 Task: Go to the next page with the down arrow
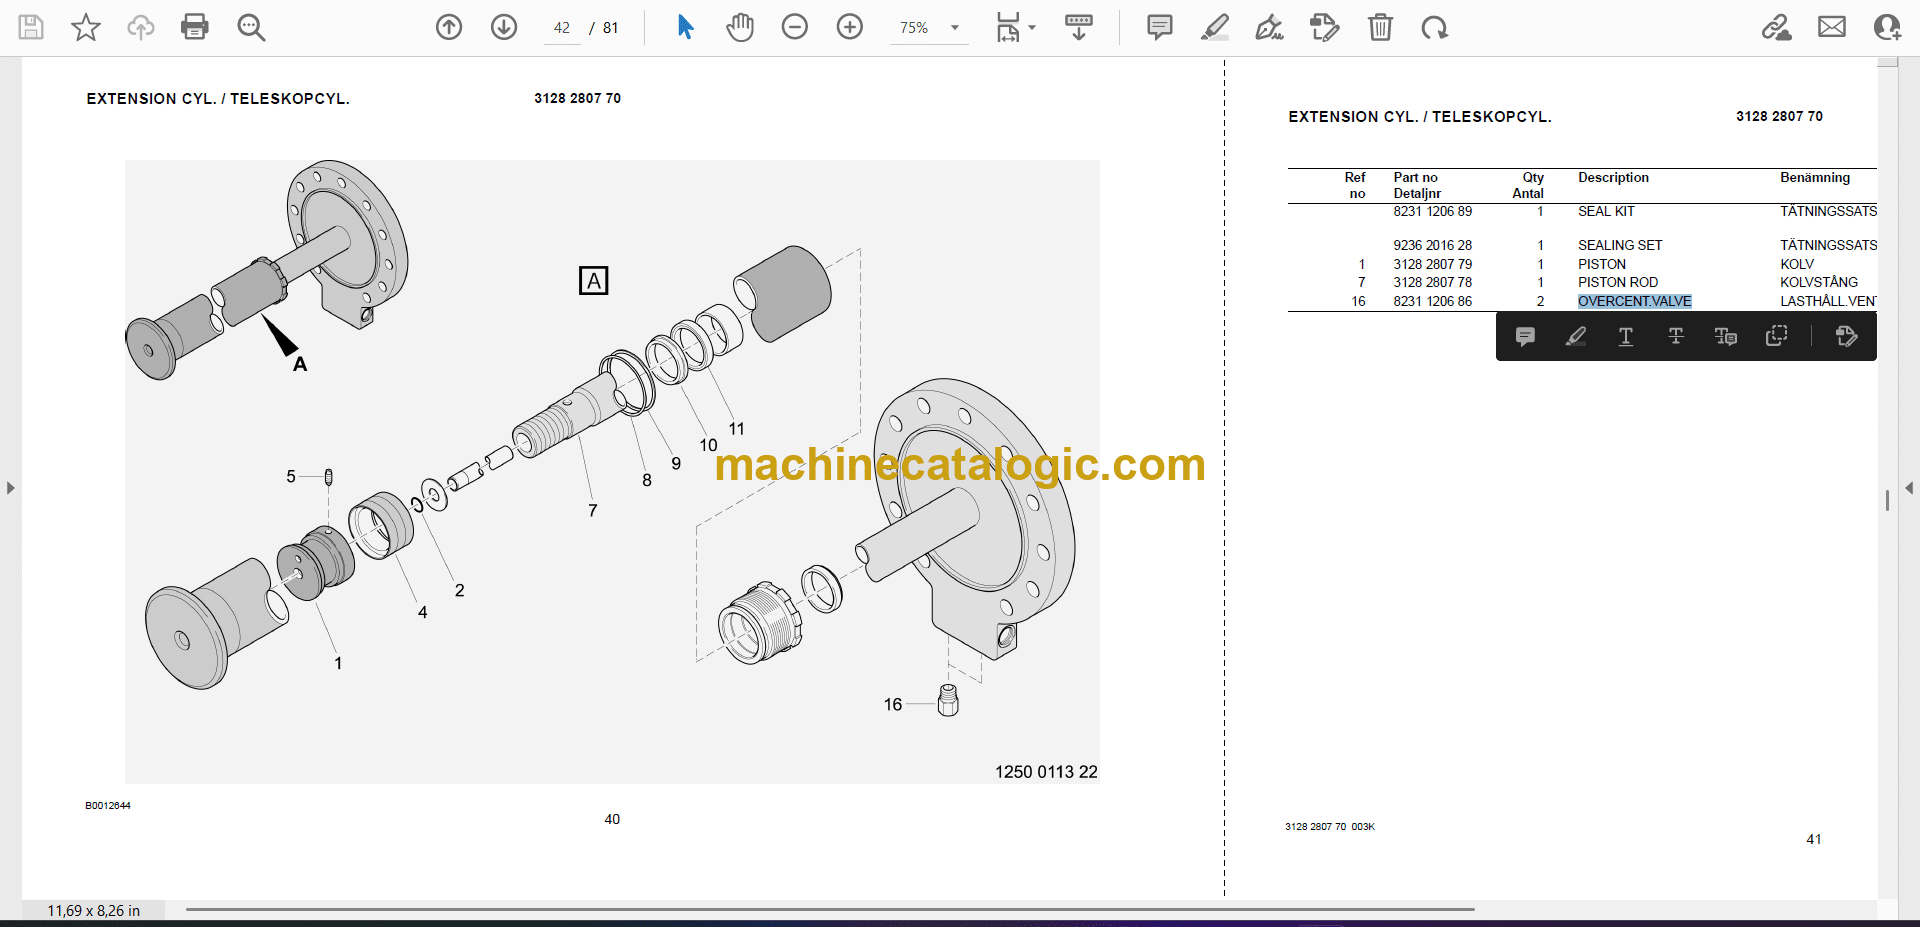504,27
